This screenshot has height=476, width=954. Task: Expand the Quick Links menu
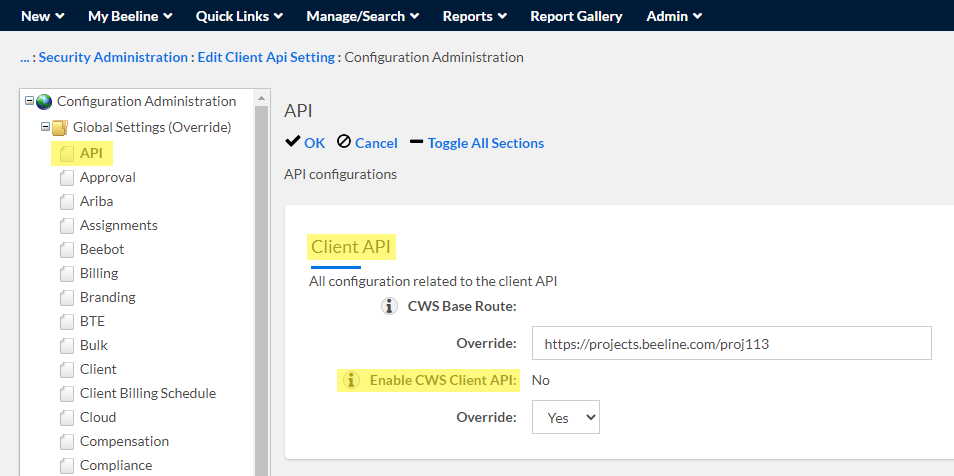coord(239,16)
